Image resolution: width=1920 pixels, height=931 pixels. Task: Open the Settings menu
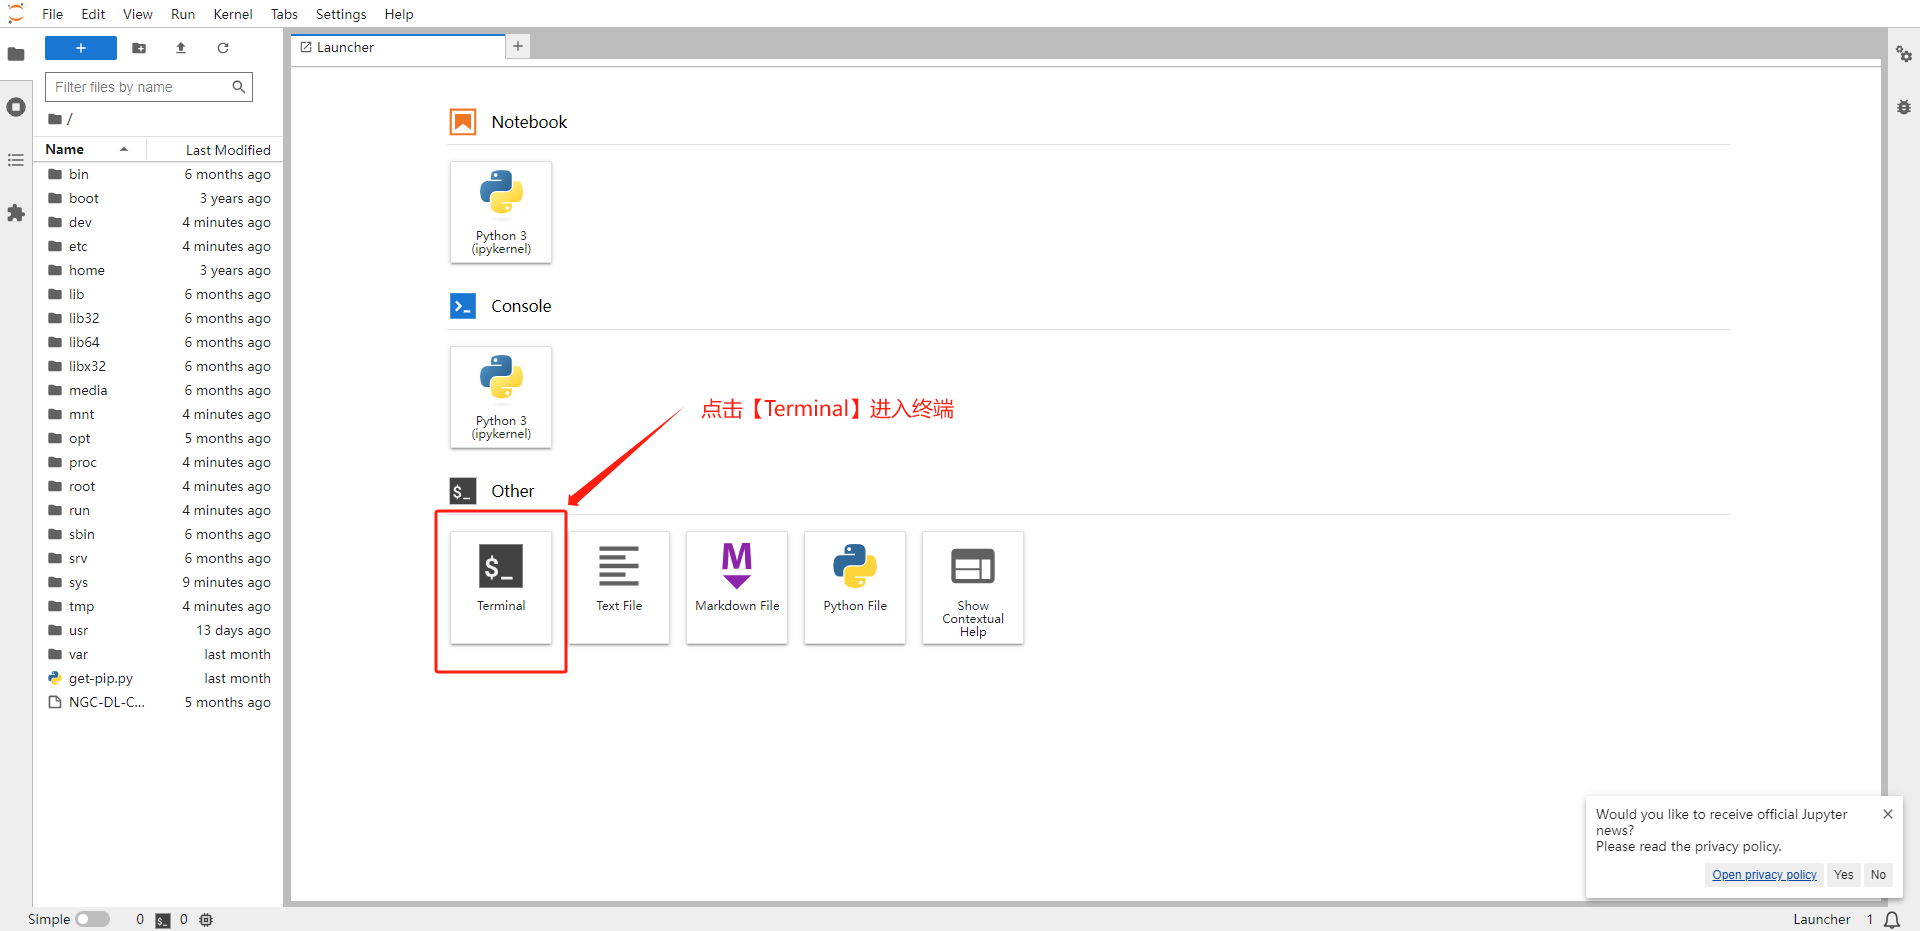(x=341, y=14)
